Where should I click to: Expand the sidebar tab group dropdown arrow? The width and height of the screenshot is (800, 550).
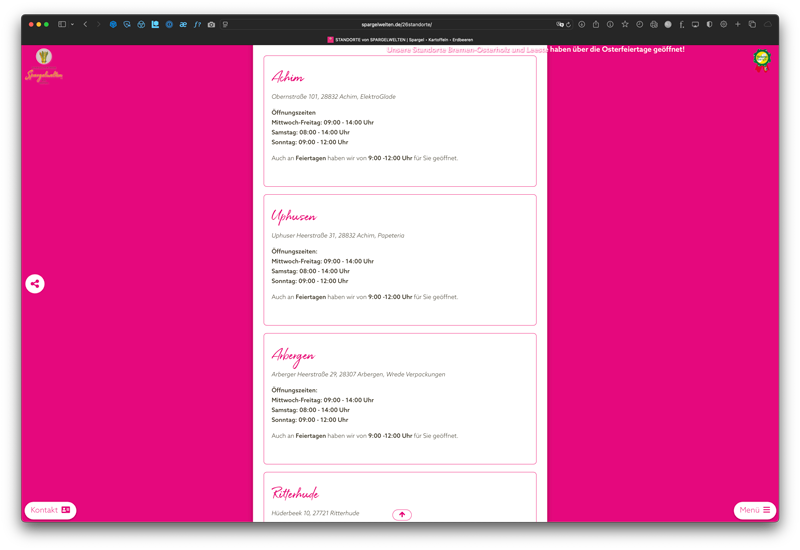[72, 24]
